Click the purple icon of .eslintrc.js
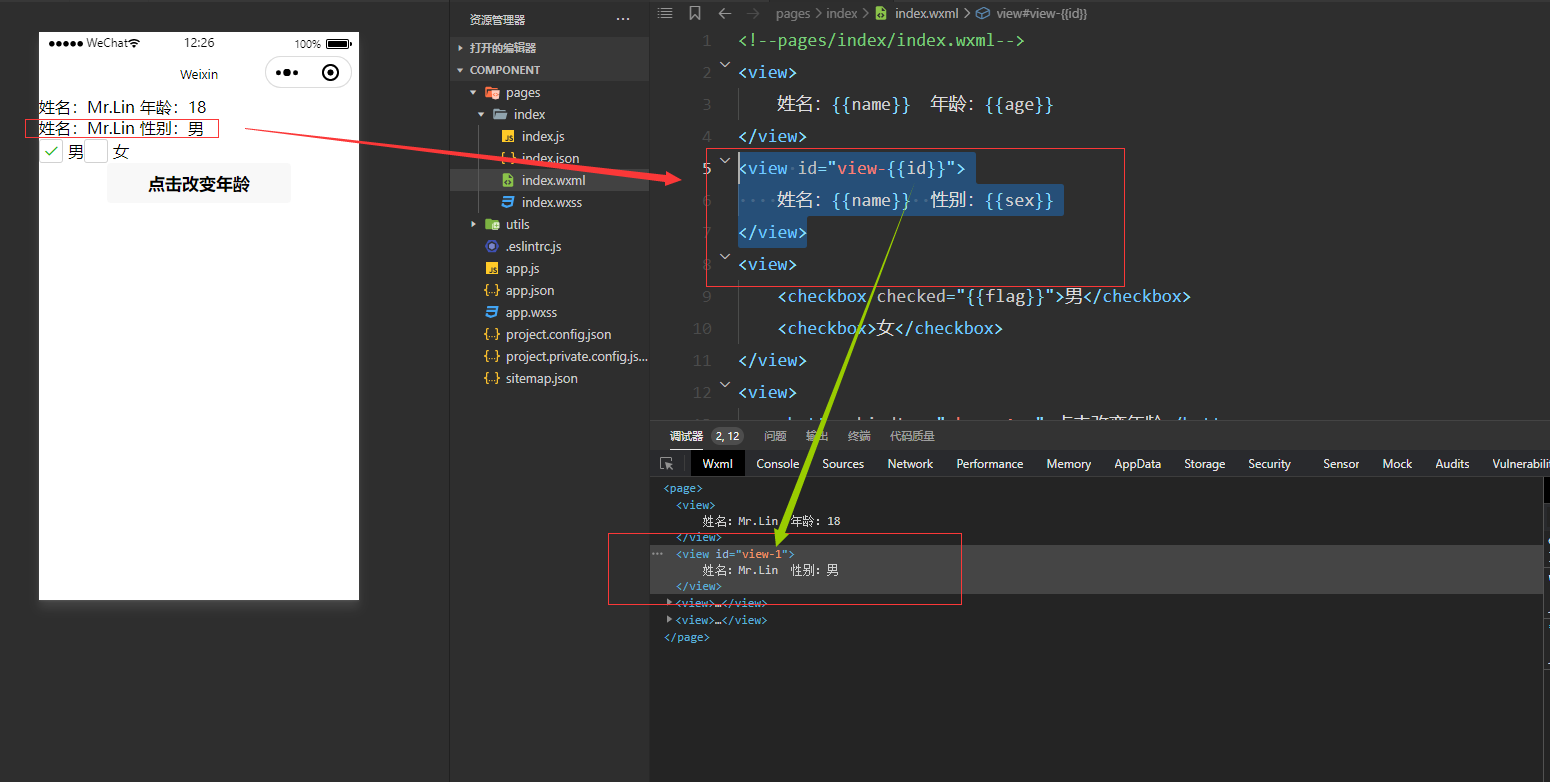This screenshot has width=1550, height=782. click(x=491, y=246)
